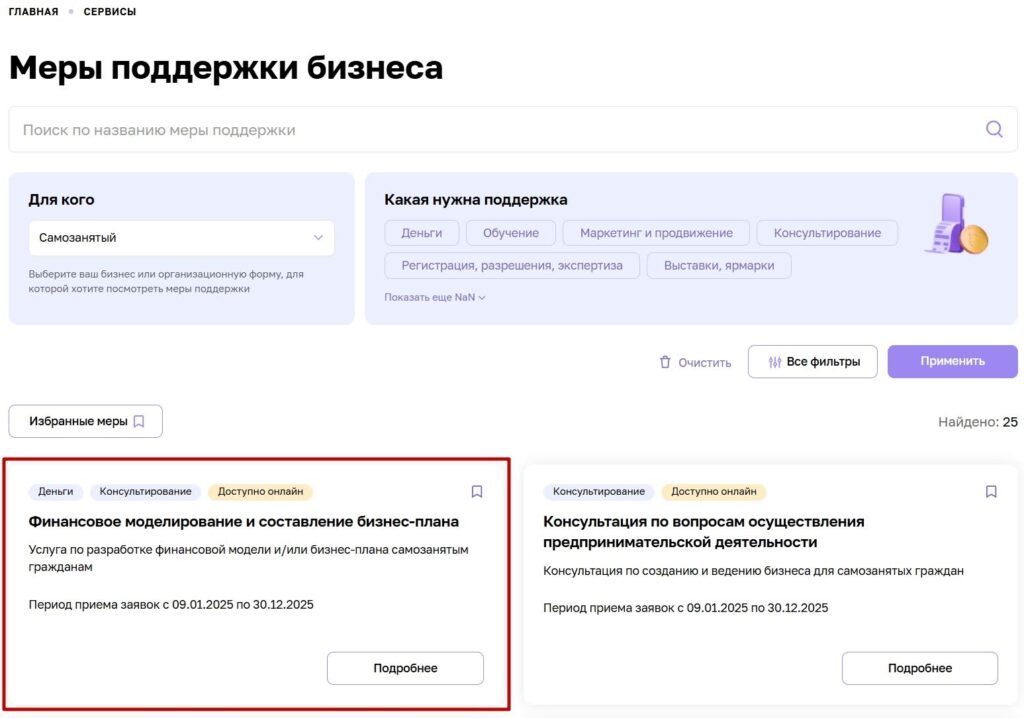Toggle the Обучение filter chip
Viewport: 1024px width, 718px height.
510,233
